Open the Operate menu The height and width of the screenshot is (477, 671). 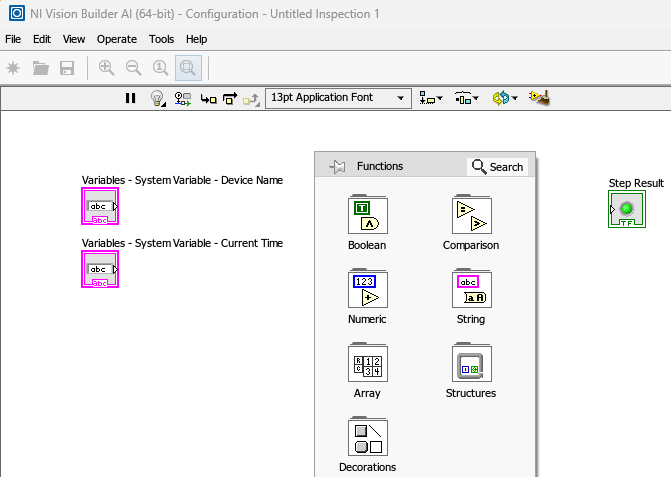(117, 39)
